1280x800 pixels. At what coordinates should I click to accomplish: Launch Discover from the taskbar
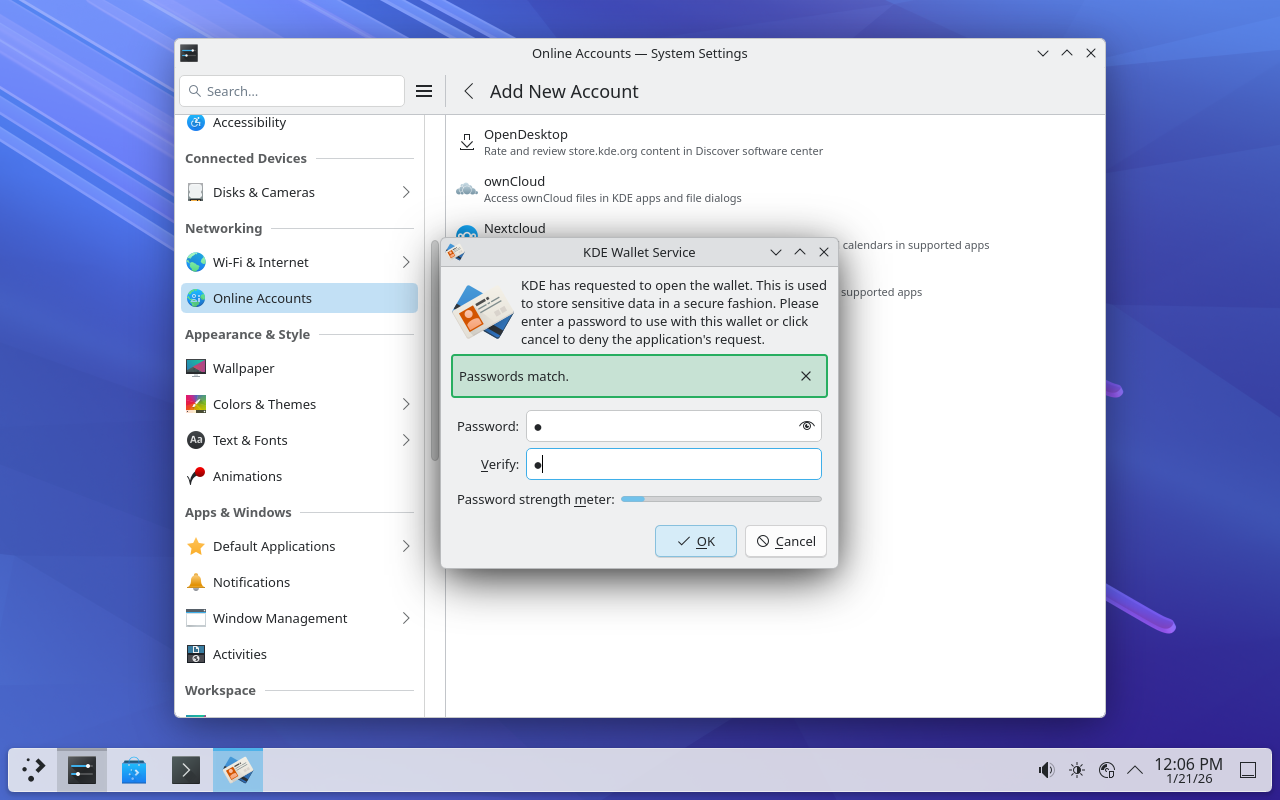point(134,770)
